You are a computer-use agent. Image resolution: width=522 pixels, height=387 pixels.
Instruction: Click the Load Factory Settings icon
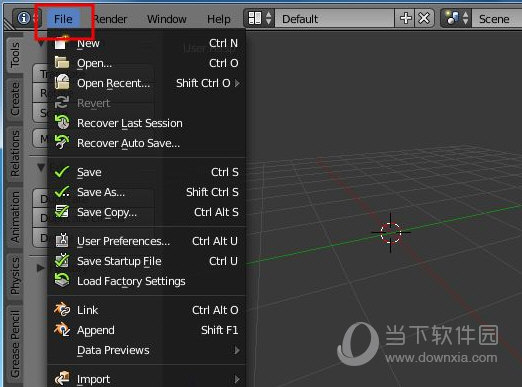click(x=62, y=280)
